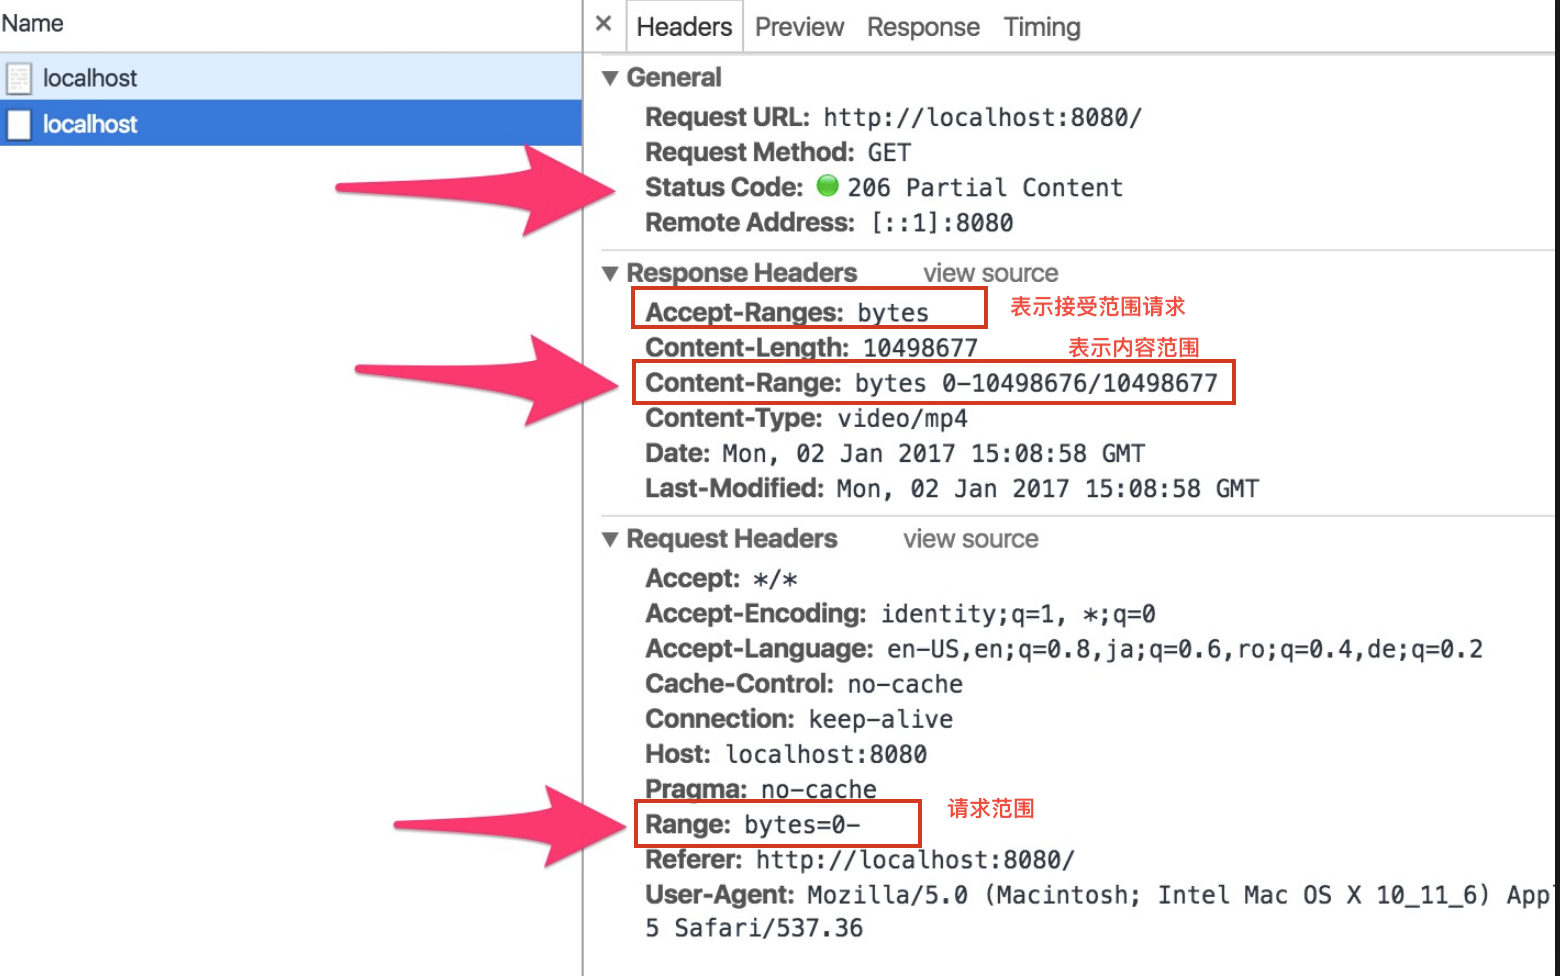
Task: Click the Request URL value
Action: pos(982,117)
